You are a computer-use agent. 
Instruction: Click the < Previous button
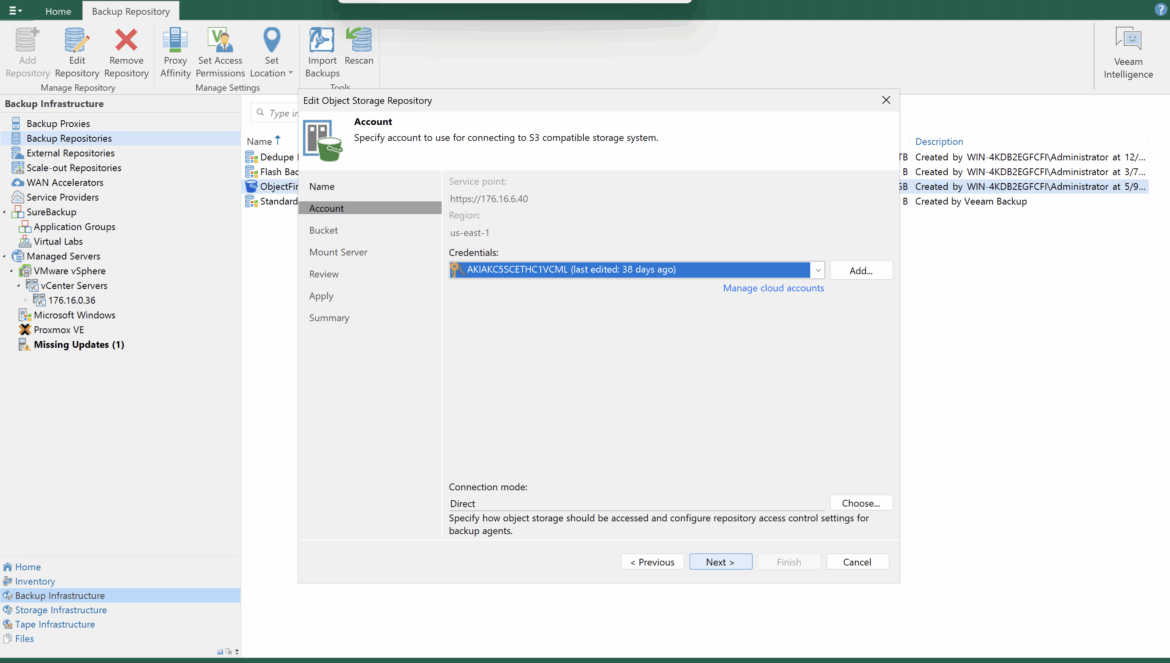coord(652,562)
